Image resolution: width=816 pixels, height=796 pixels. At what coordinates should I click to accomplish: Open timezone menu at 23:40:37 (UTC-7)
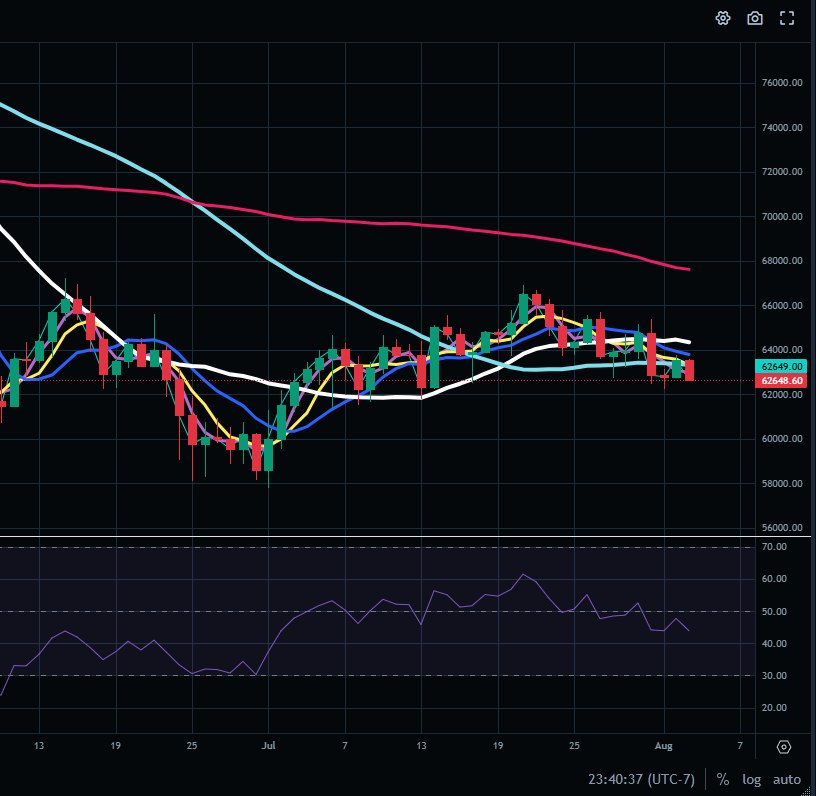[642, 779]
